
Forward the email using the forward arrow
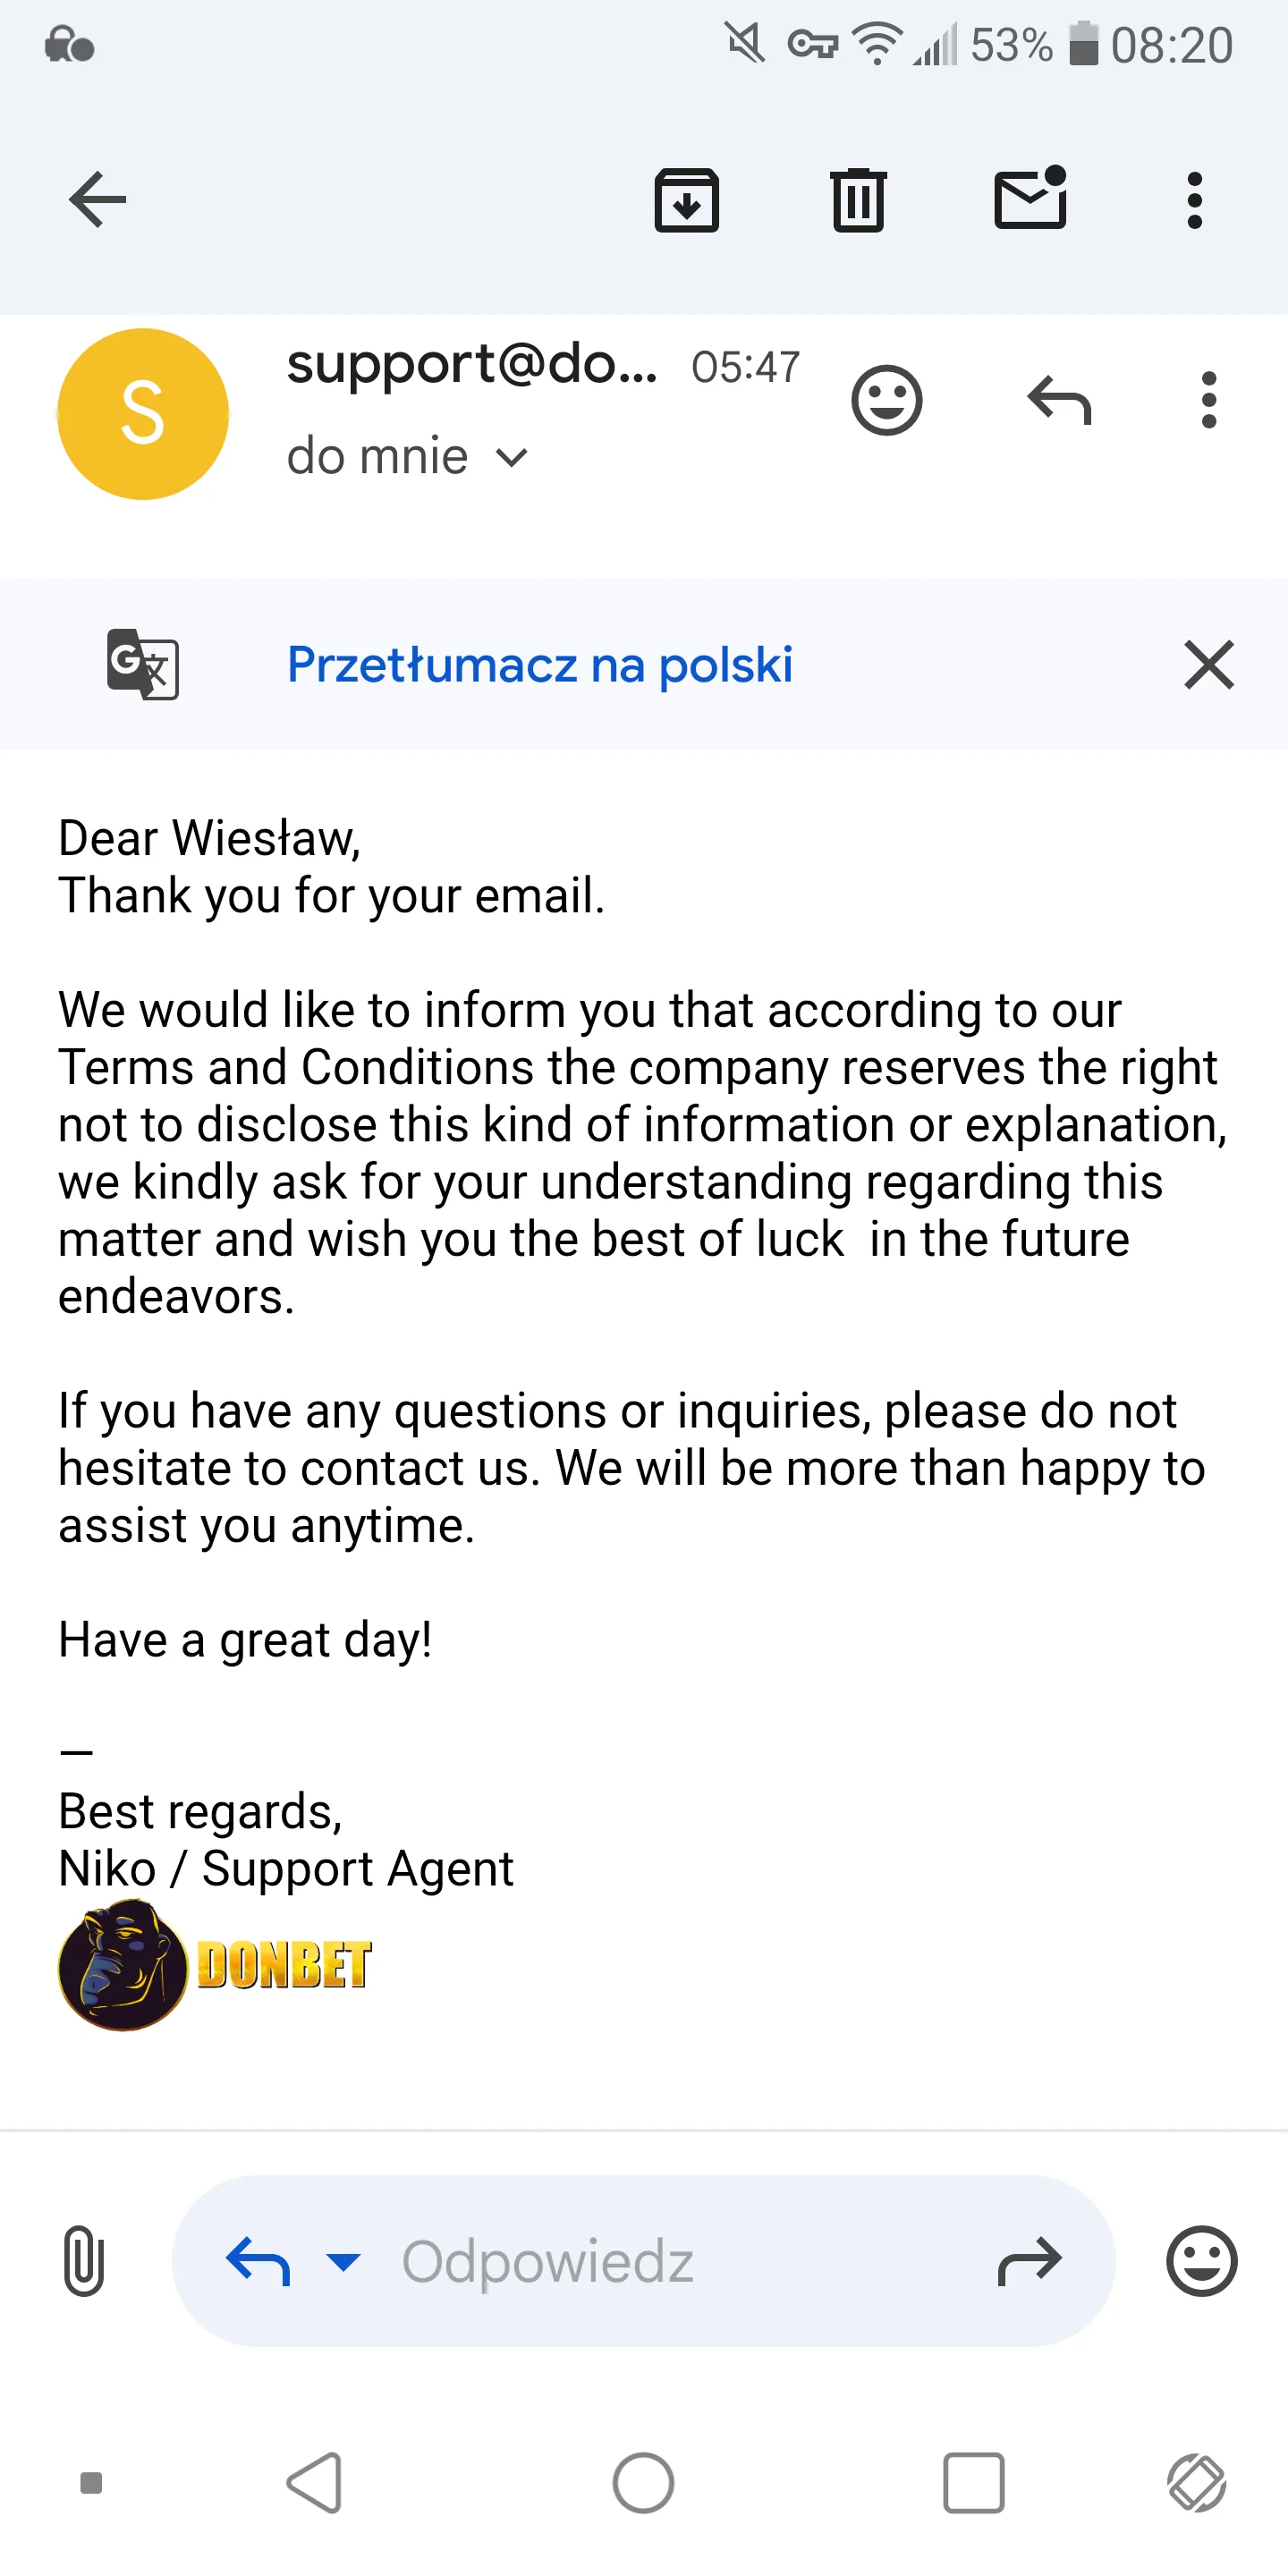[1030, 2260]
